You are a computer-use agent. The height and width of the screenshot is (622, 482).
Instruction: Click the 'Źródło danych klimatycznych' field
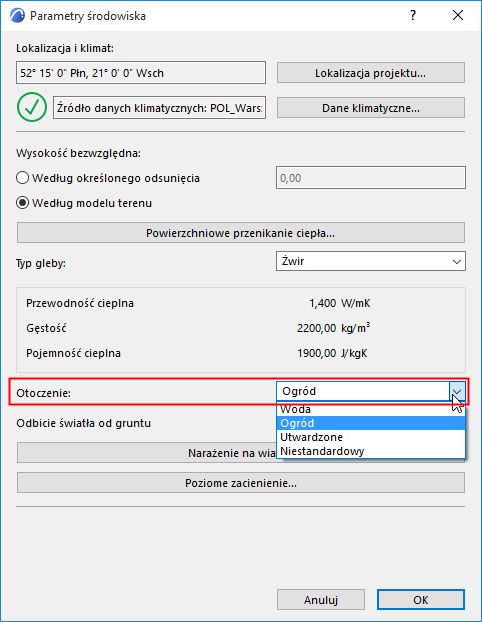coord(159,108)
